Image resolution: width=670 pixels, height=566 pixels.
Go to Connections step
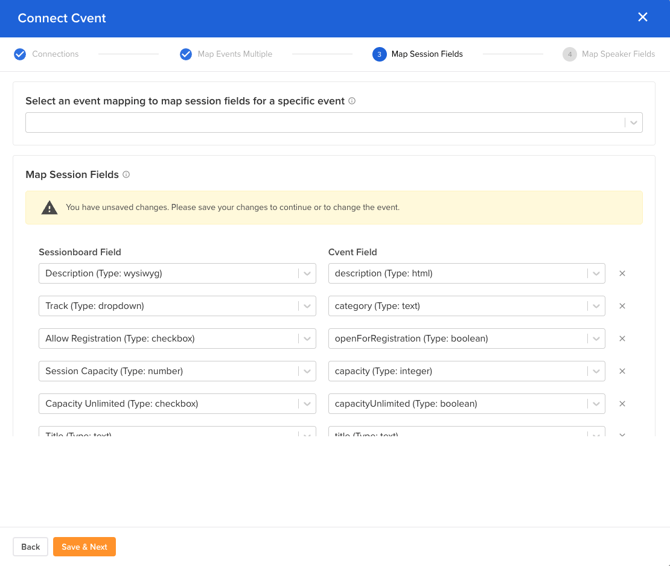pyautogui.click(x=55, y=54)
